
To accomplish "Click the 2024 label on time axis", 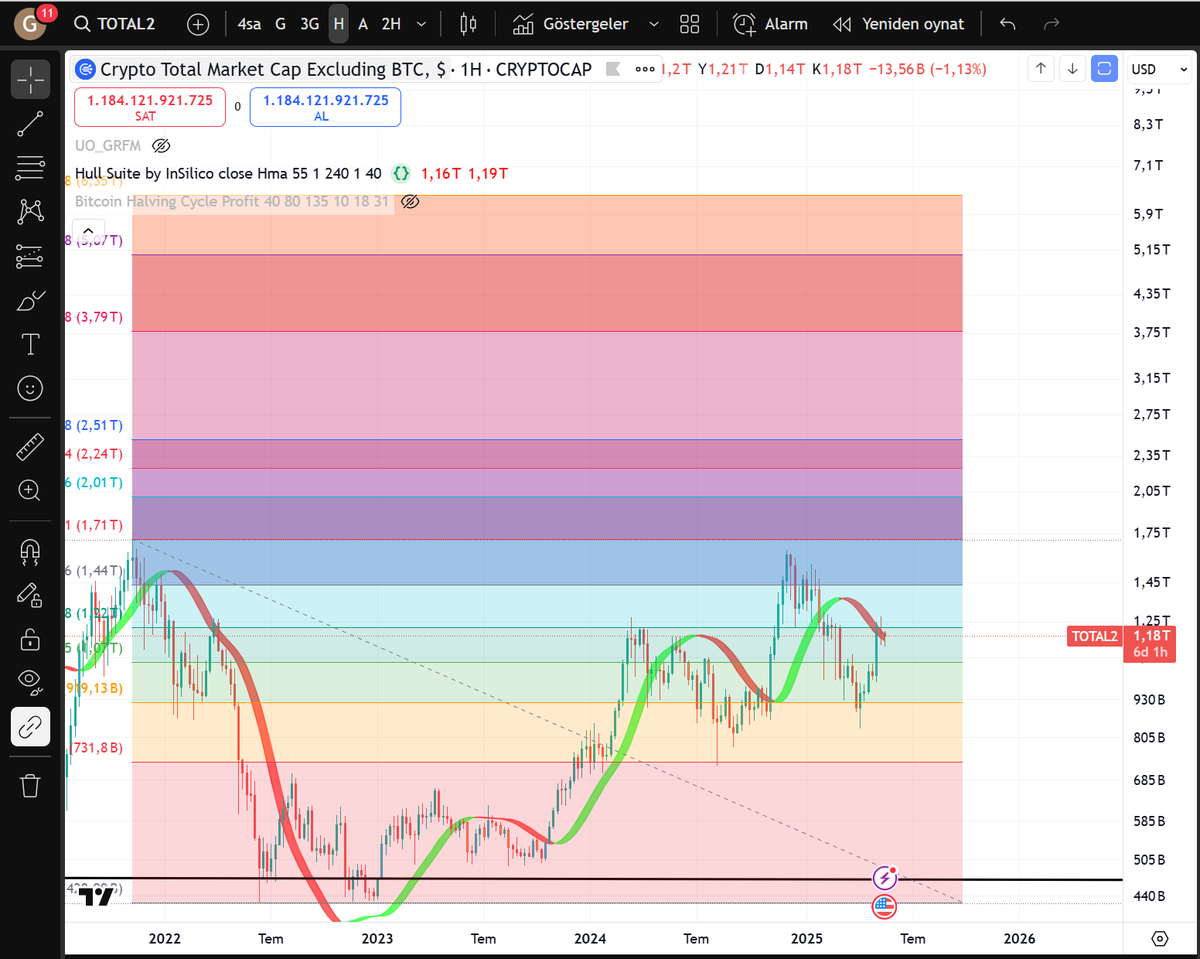I will pos(590,939).
